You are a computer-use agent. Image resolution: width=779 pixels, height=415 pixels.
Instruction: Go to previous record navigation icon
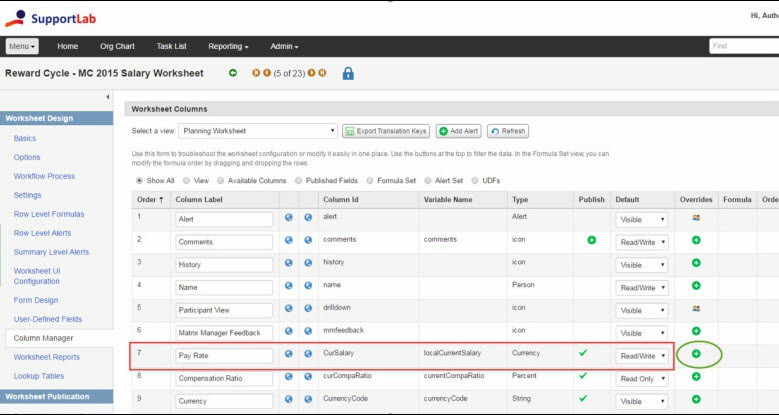[x=267, y=73]
